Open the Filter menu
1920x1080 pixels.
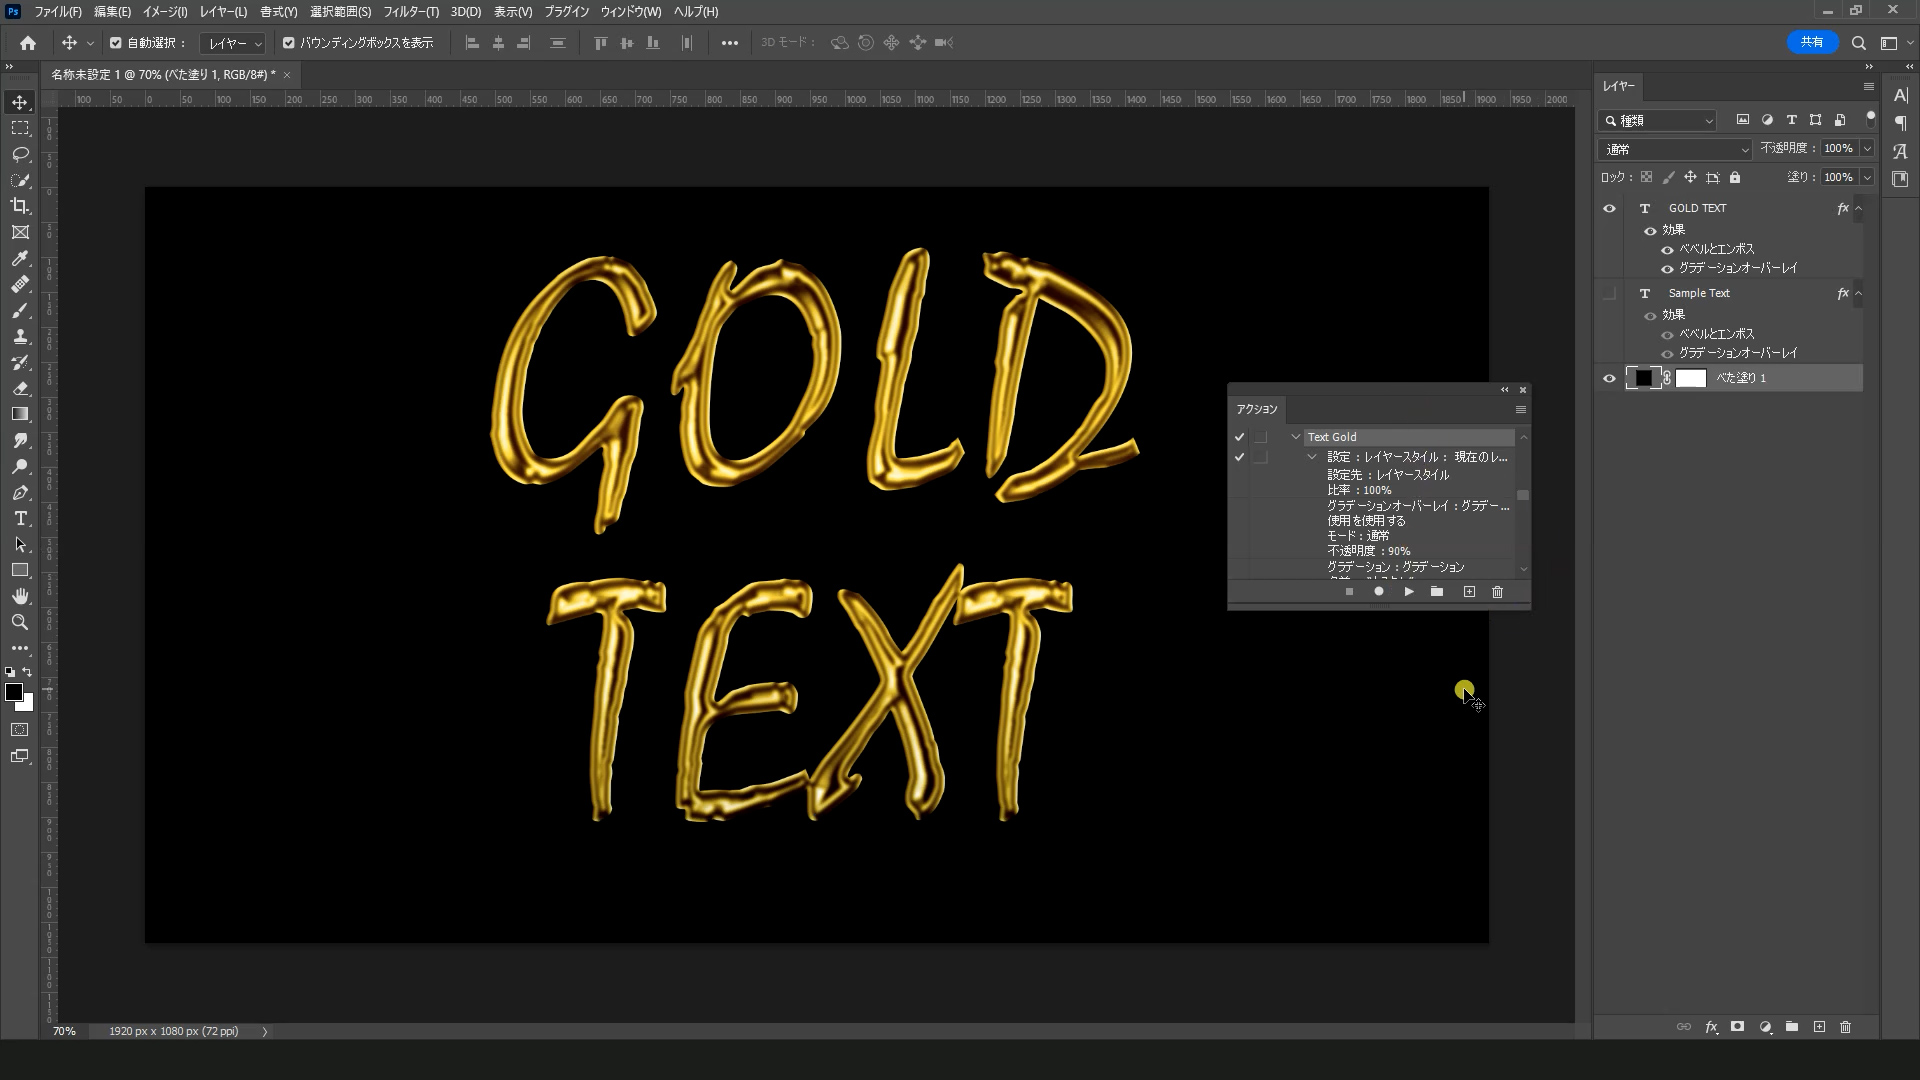(410, 12)
